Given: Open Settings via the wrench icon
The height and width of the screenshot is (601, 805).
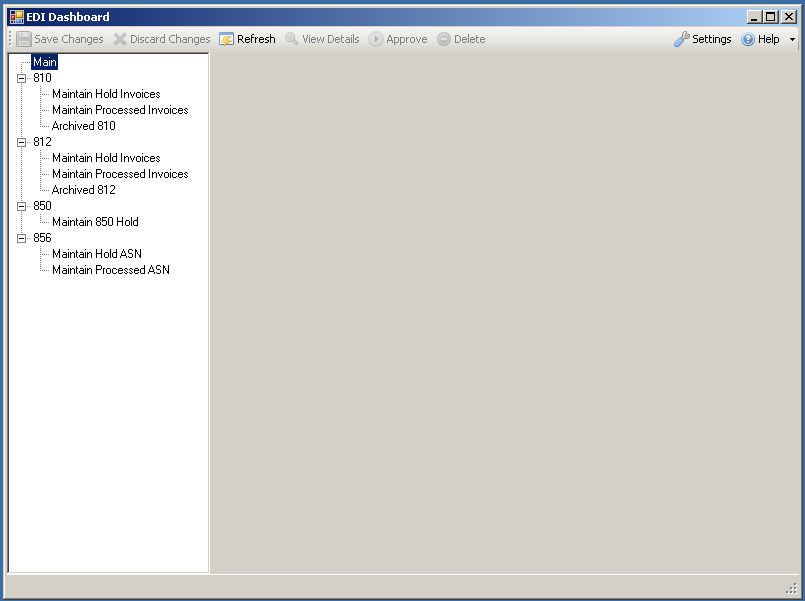Looking at the screenshot, I should click(682, 39).
